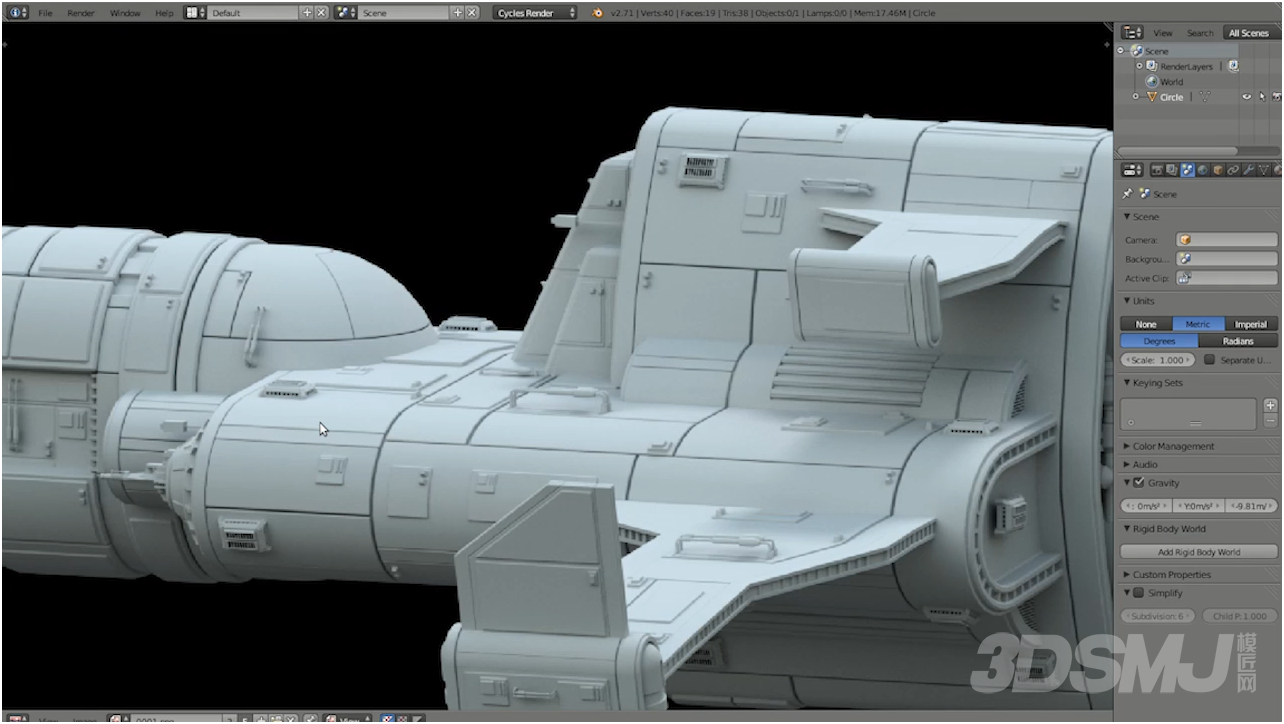Open the World properties tab icon
This screenshot has width=1284, height=724.
tap(1202, 170)
